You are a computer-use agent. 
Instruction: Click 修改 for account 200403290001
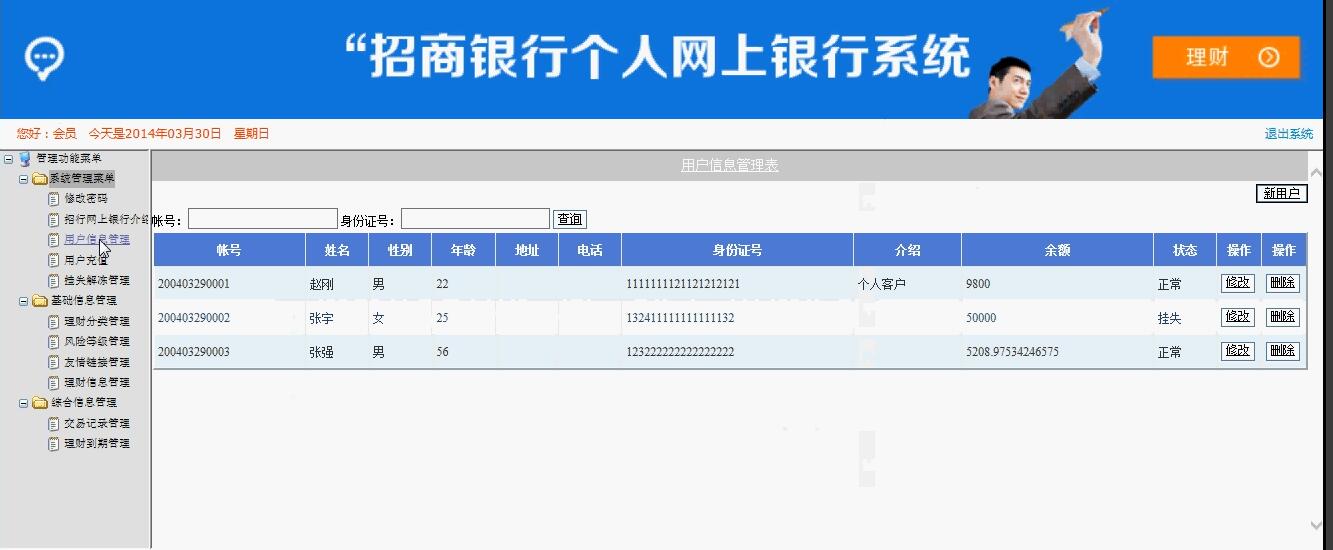pyautogui.click(x=1238, y=283)
